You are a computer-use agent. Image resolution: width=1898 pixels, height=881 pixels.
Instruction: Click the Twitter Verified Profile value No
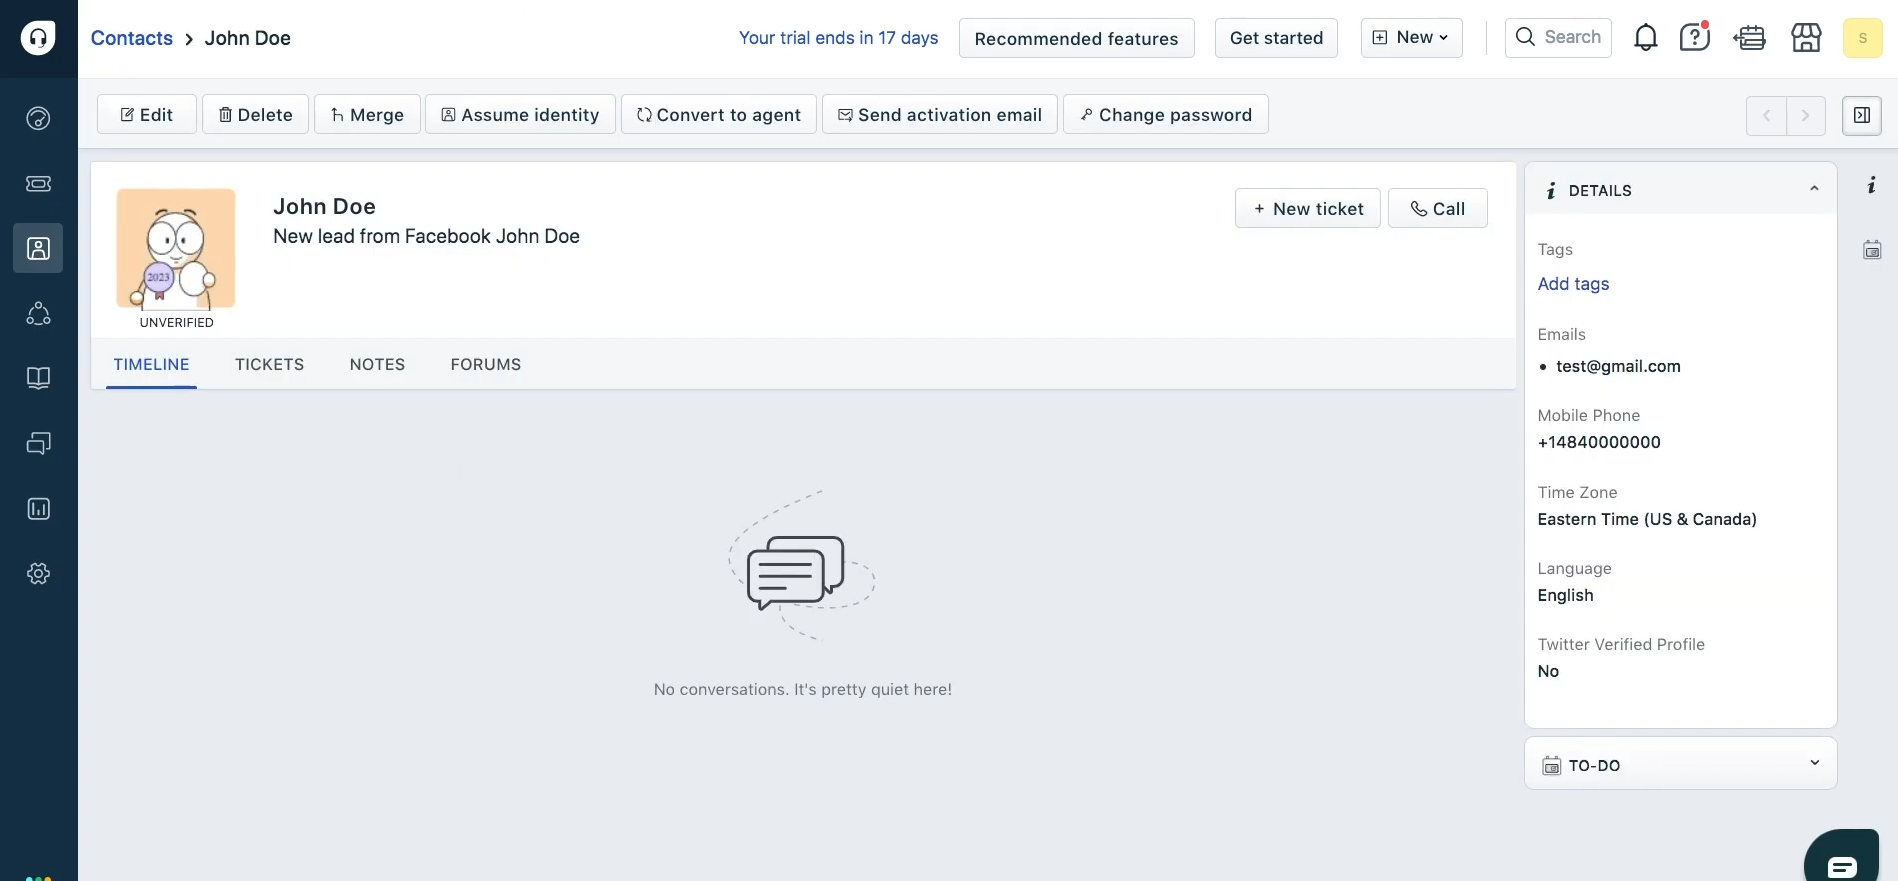click(x=1548, y=671)
